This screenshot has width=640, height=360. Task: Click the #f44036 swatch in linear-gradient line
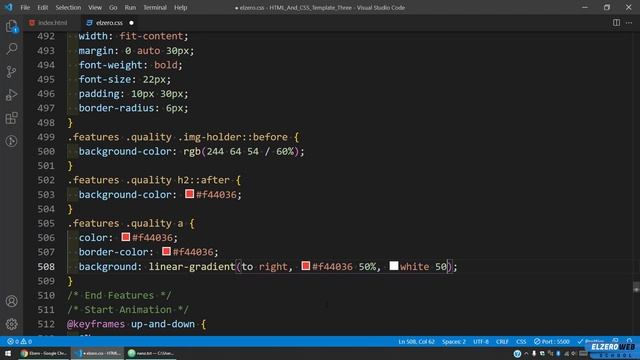coord(306,266)
